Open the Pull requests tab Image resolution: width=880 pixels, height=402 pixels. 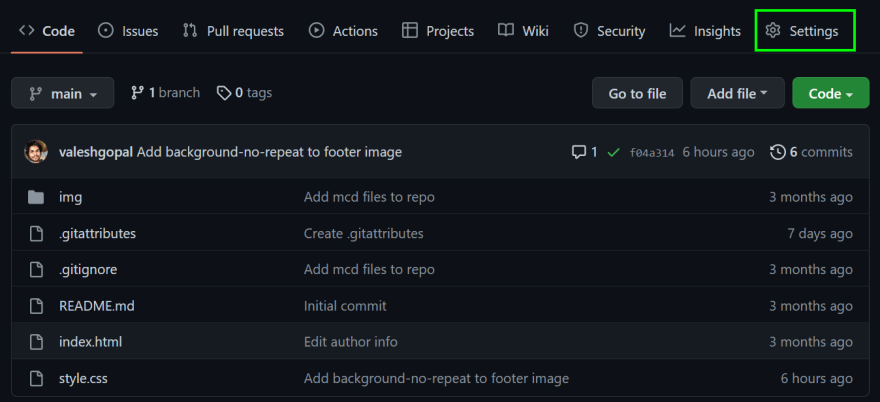[233, 31]
